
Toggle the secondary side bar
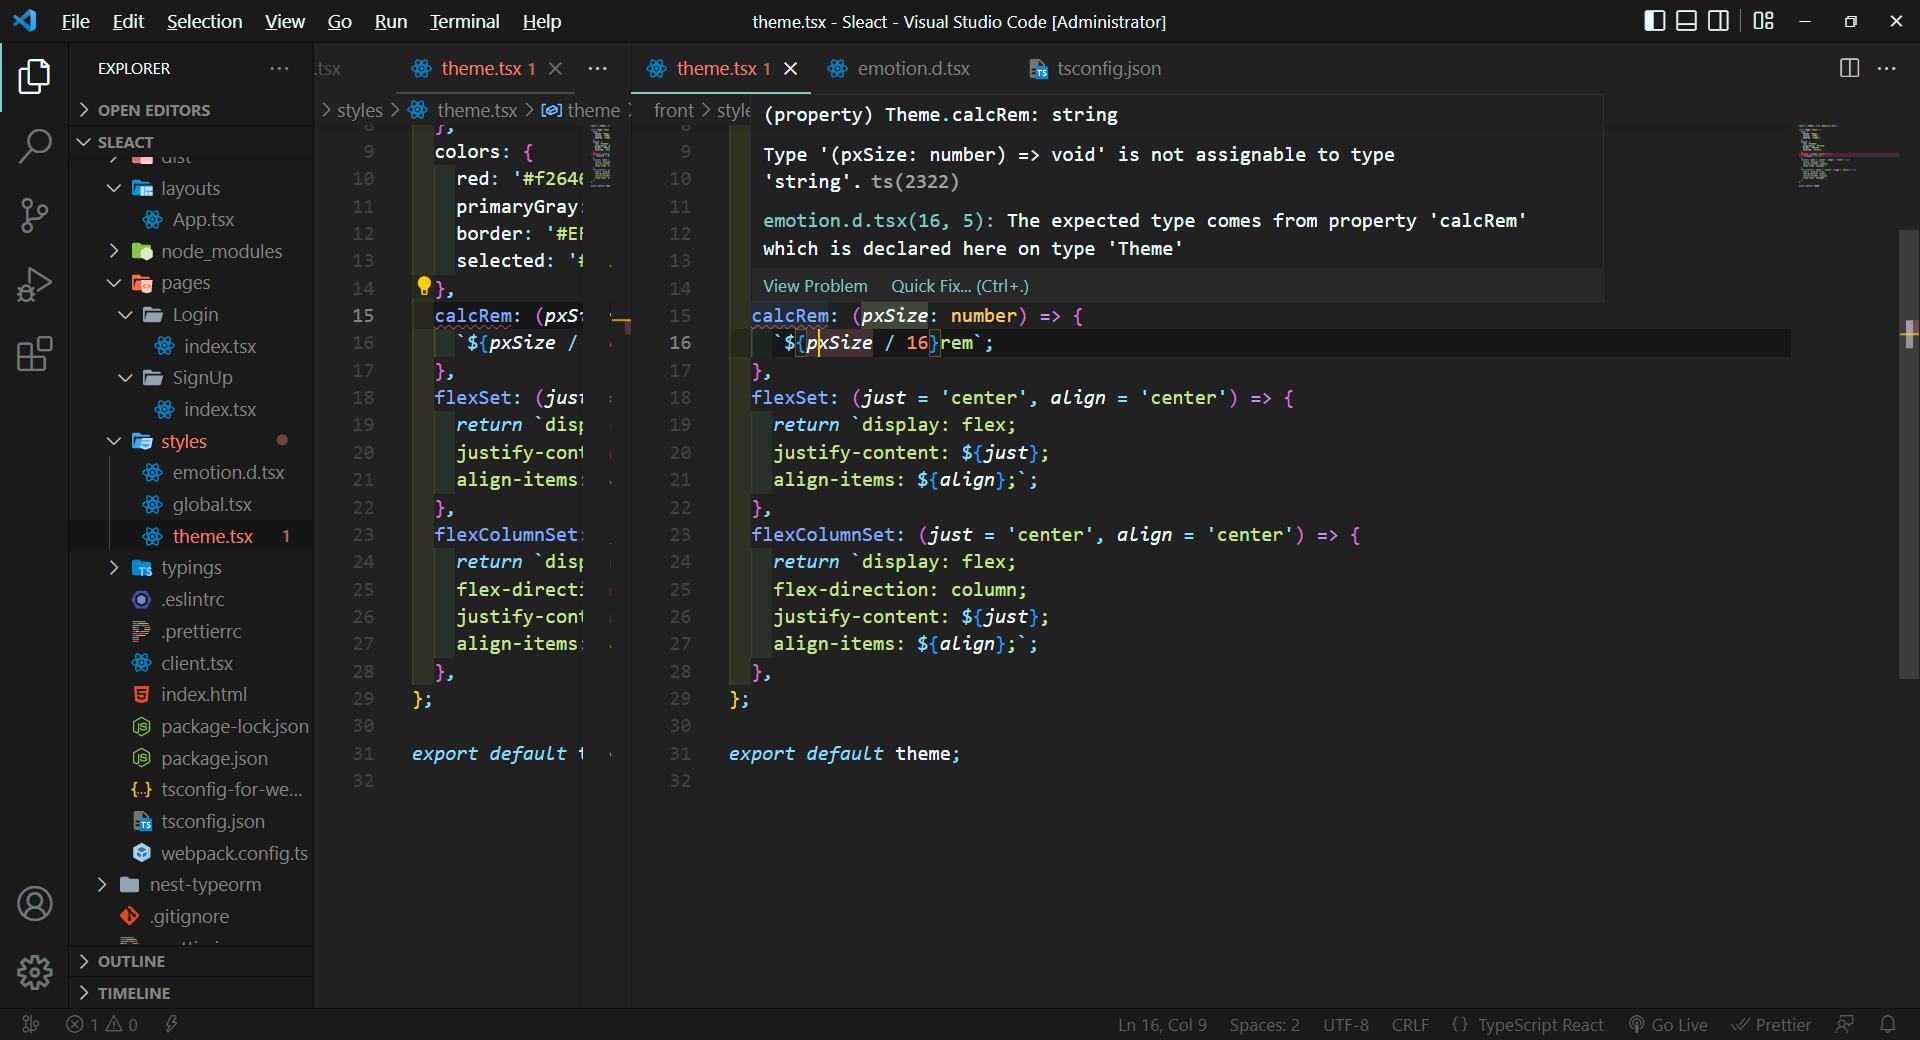coord(1718,21)
